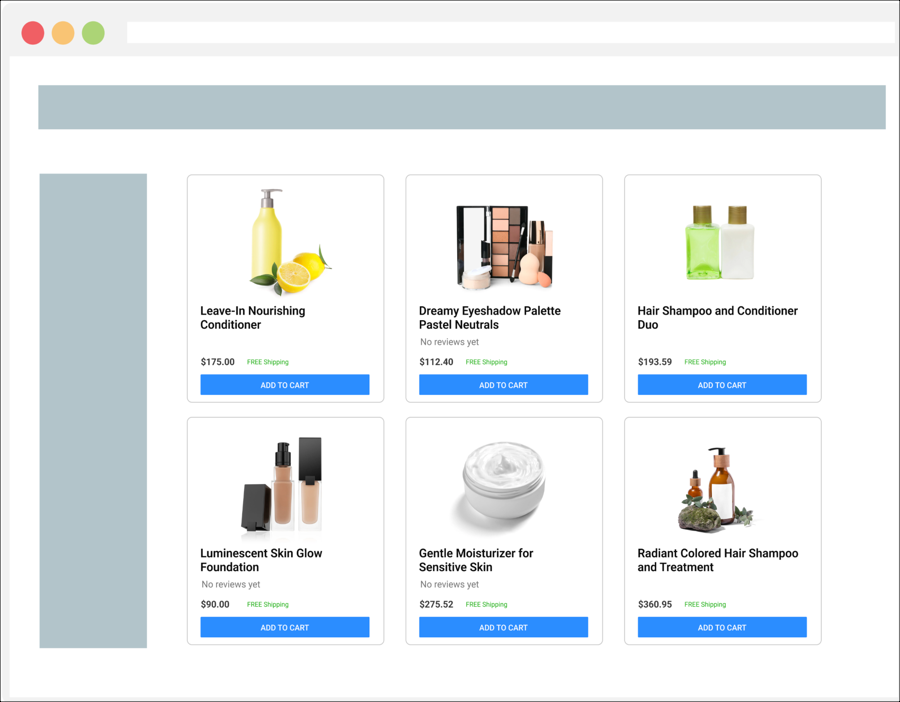Screen dimensions: 900x702
Task: Click FREE Shipping label beside $90.00
Action: (267, 604)
